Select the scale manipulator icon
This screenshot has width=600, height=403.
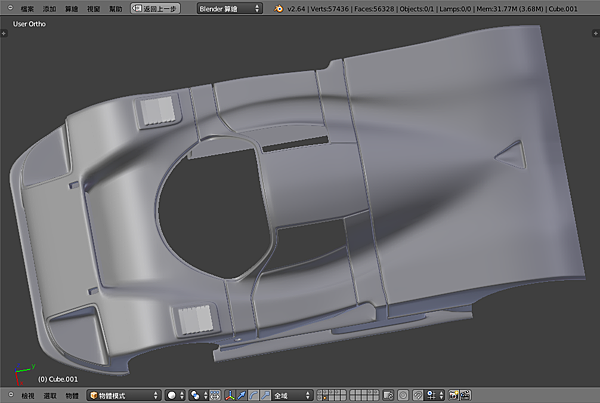(266, 395)
